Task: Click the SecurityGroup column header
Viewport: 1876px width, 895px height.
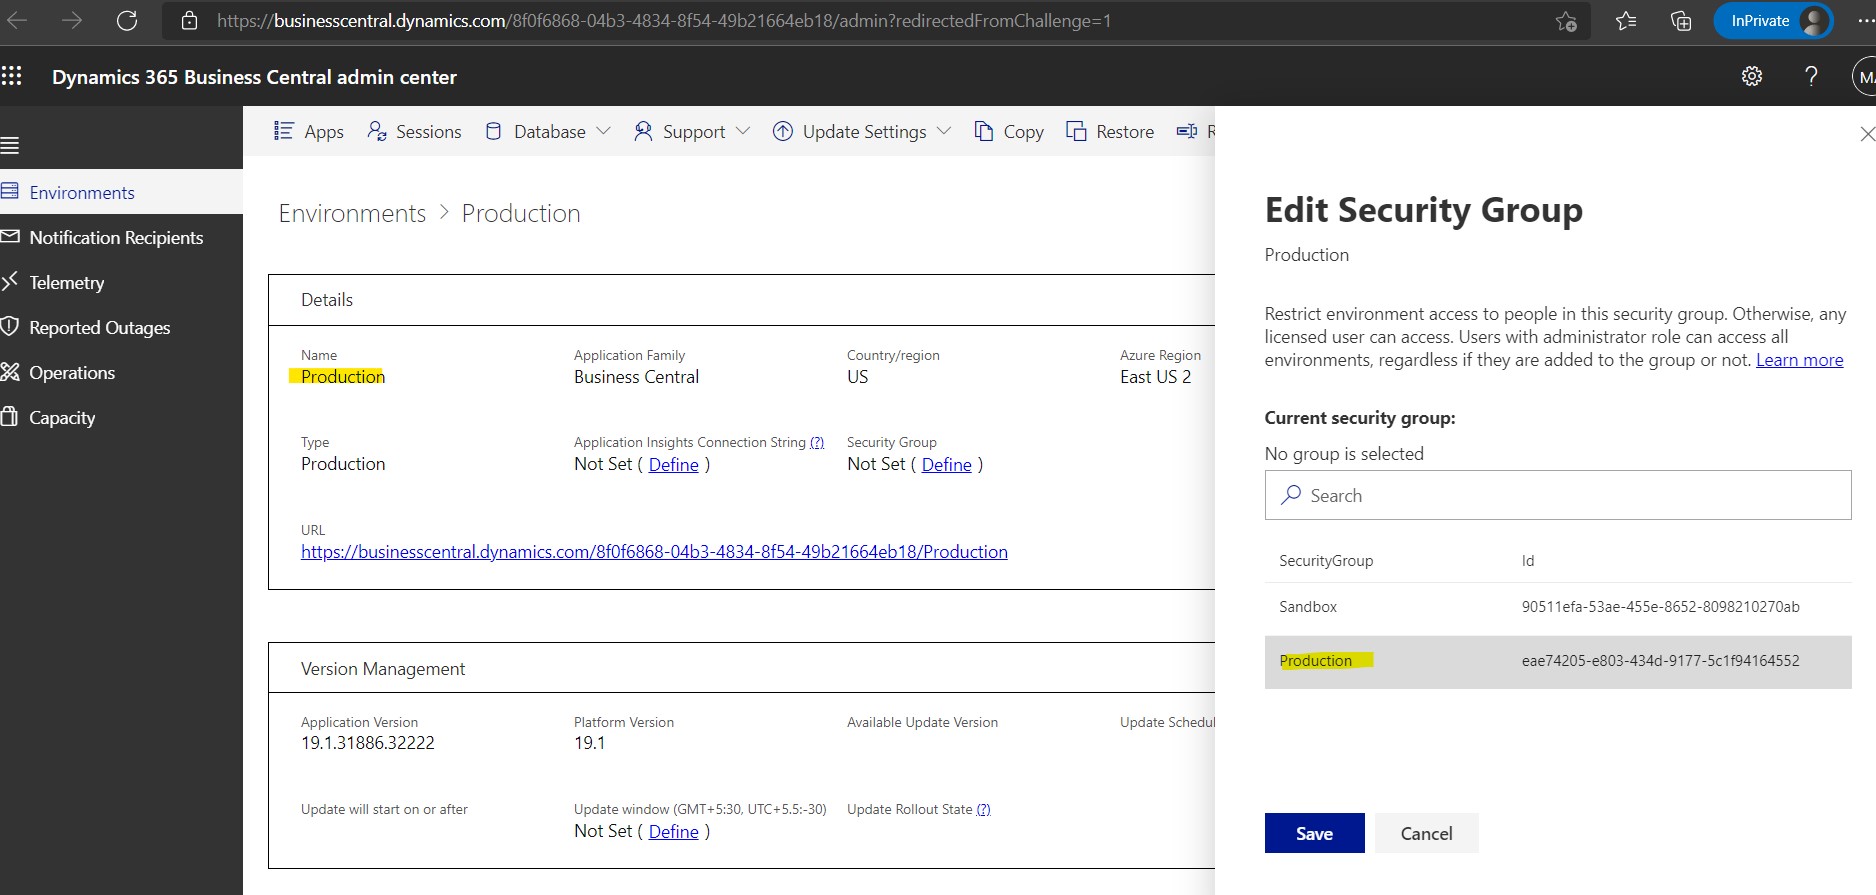Action: click(1326, 561)
